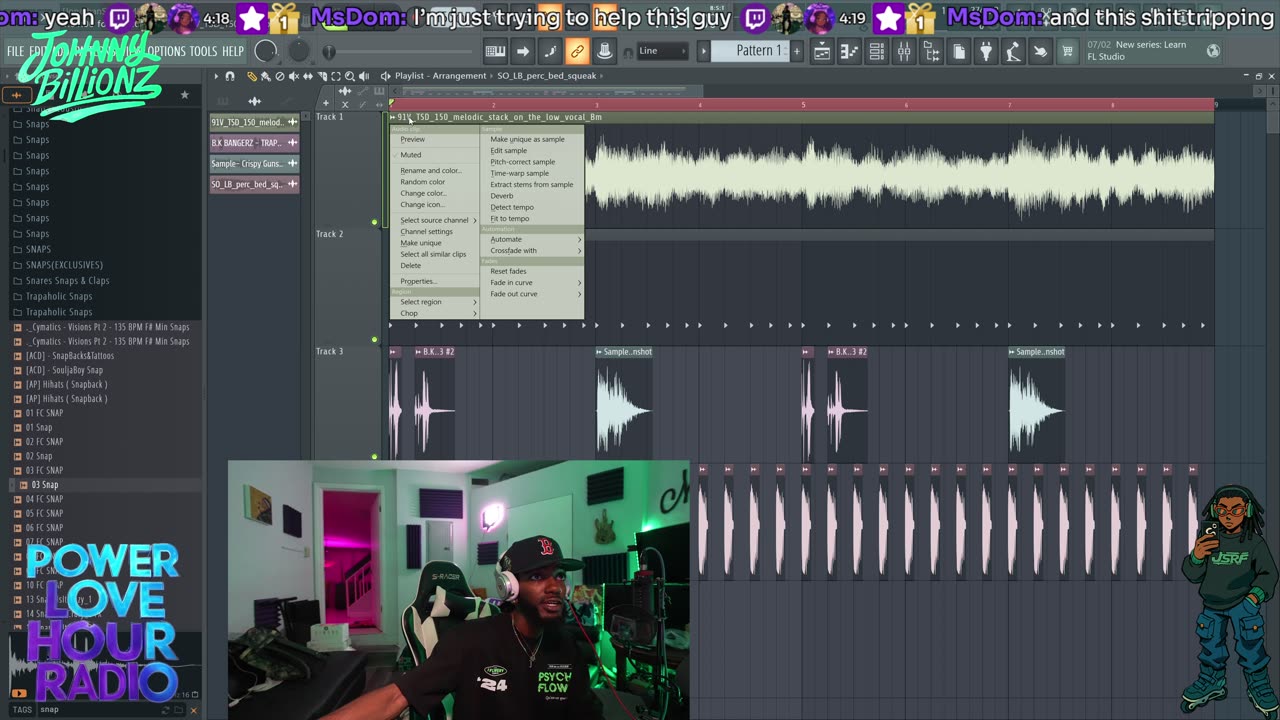Expand the Select source channel submenu
Screen dimensions: 1280x720
435,220
